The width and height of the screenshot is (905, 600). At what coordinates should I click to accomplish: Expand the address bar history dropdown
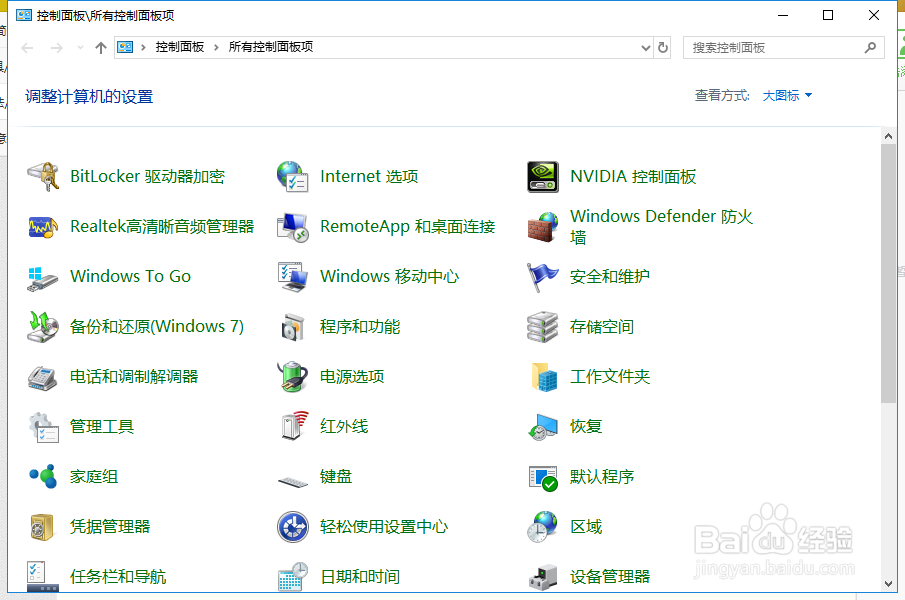(x=646, y=48)
